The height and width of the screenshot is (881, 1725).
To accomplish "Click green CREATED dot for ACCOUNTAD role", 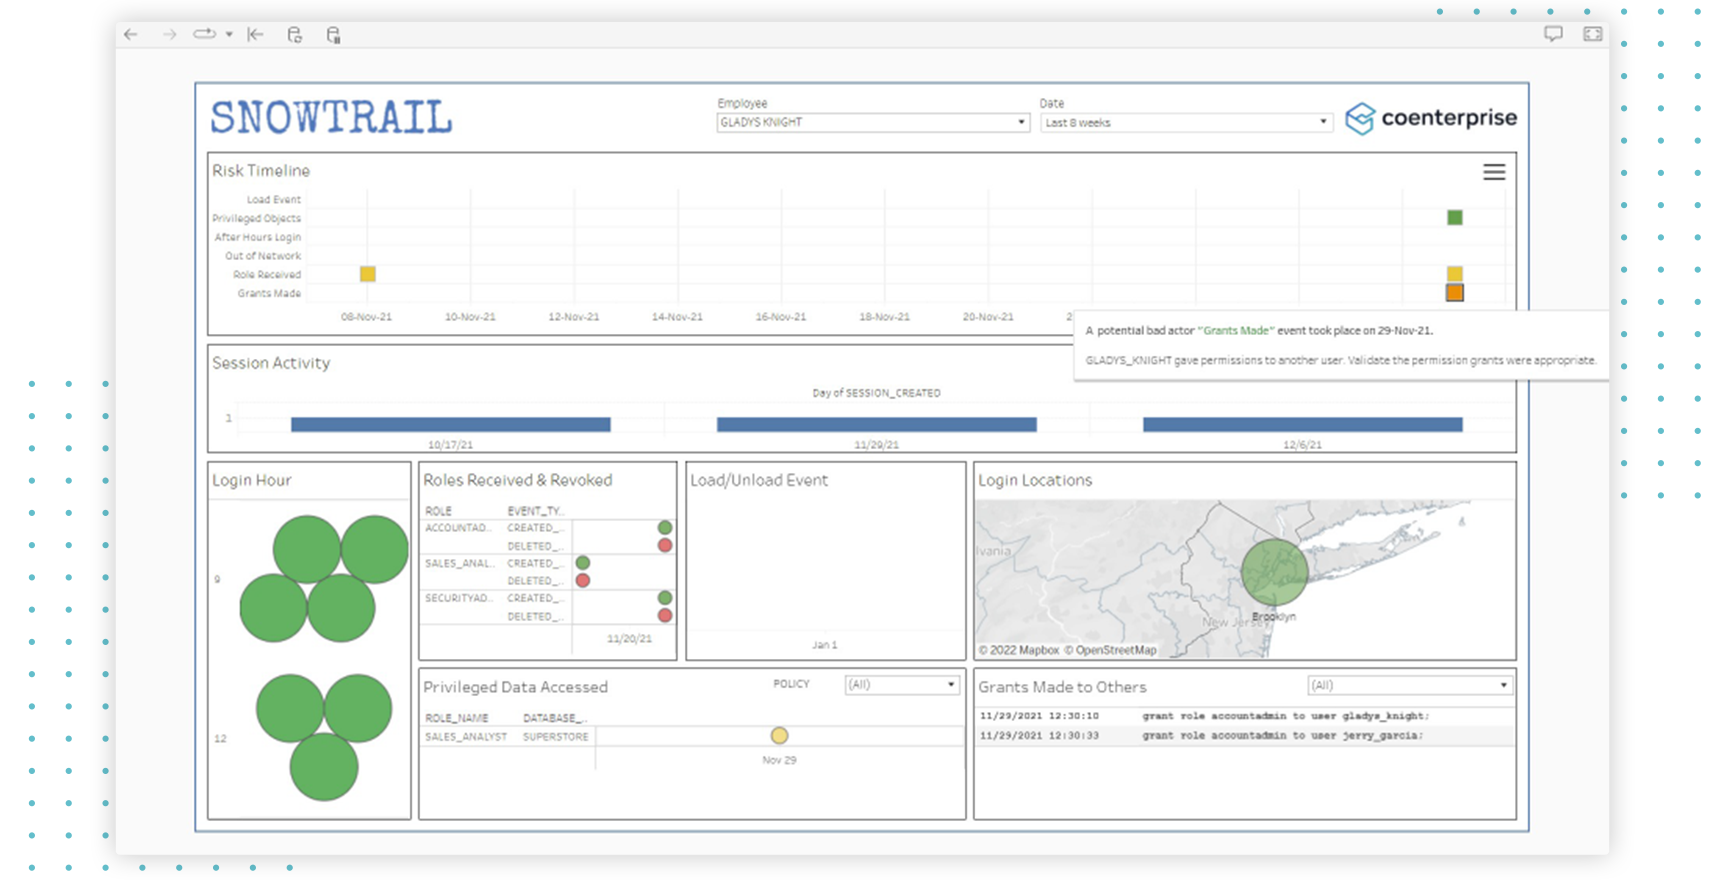I will point(665,527).
